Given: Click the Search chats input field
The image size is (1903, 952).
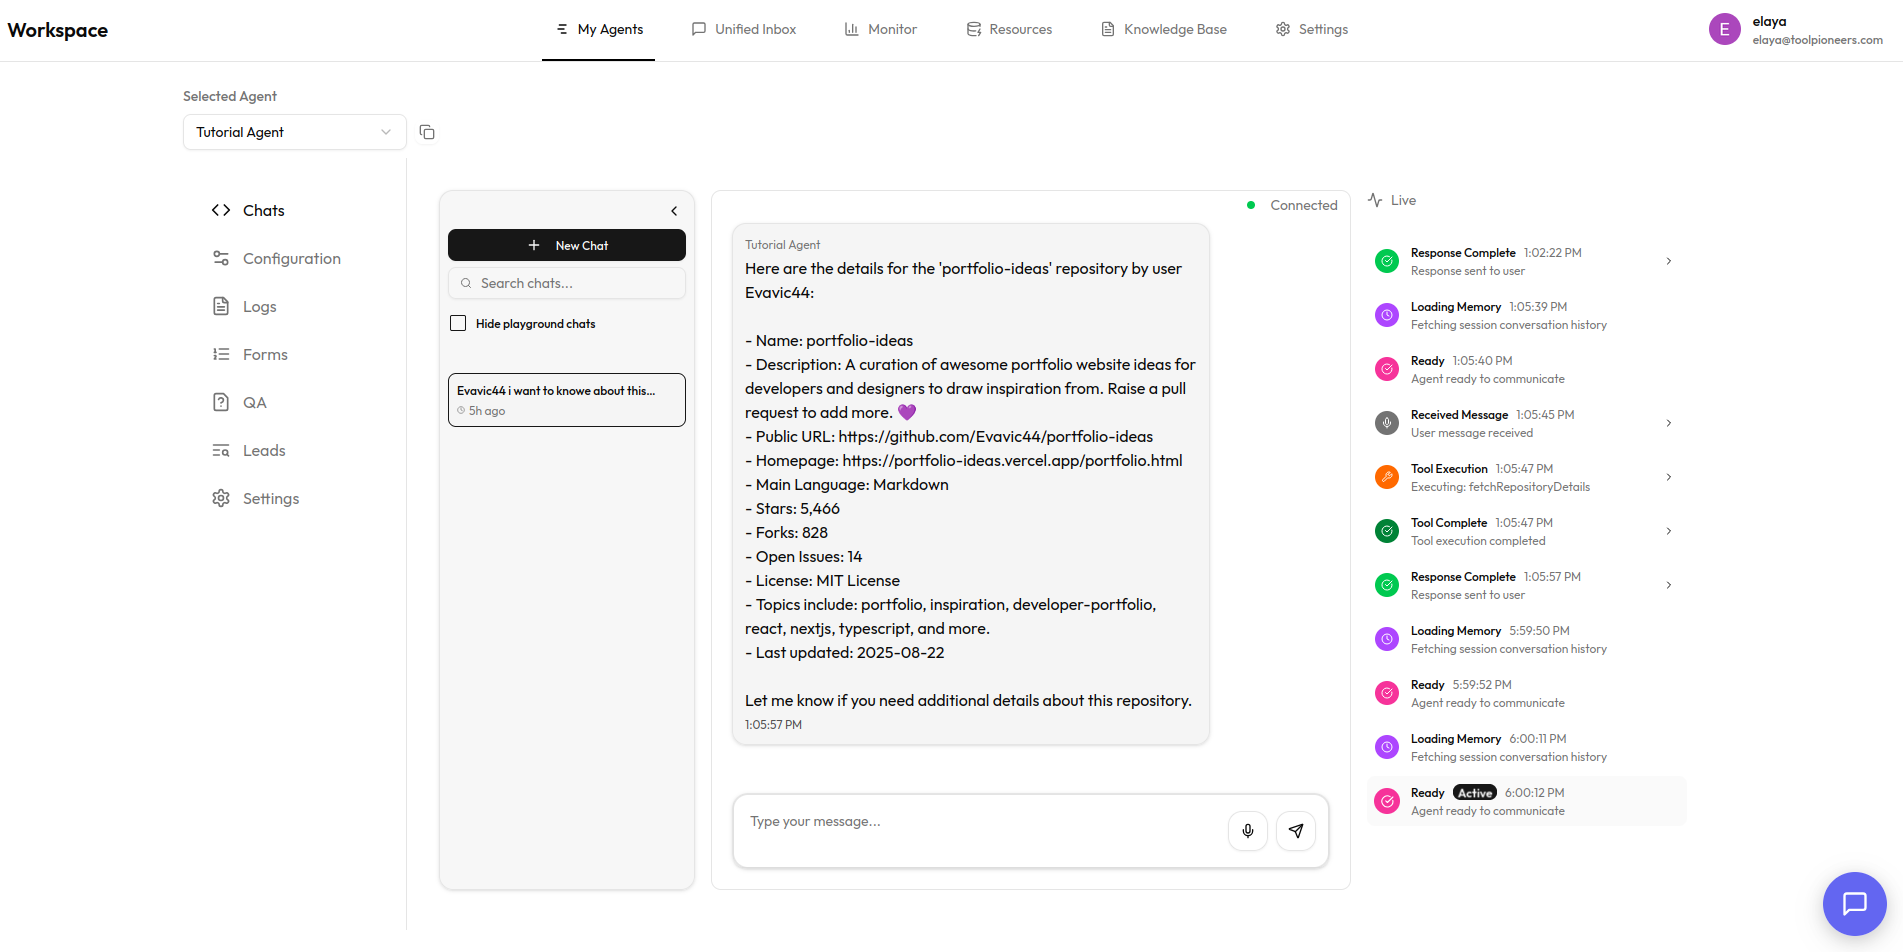Looking at the screenshot, I should click(x=567, y=283).
